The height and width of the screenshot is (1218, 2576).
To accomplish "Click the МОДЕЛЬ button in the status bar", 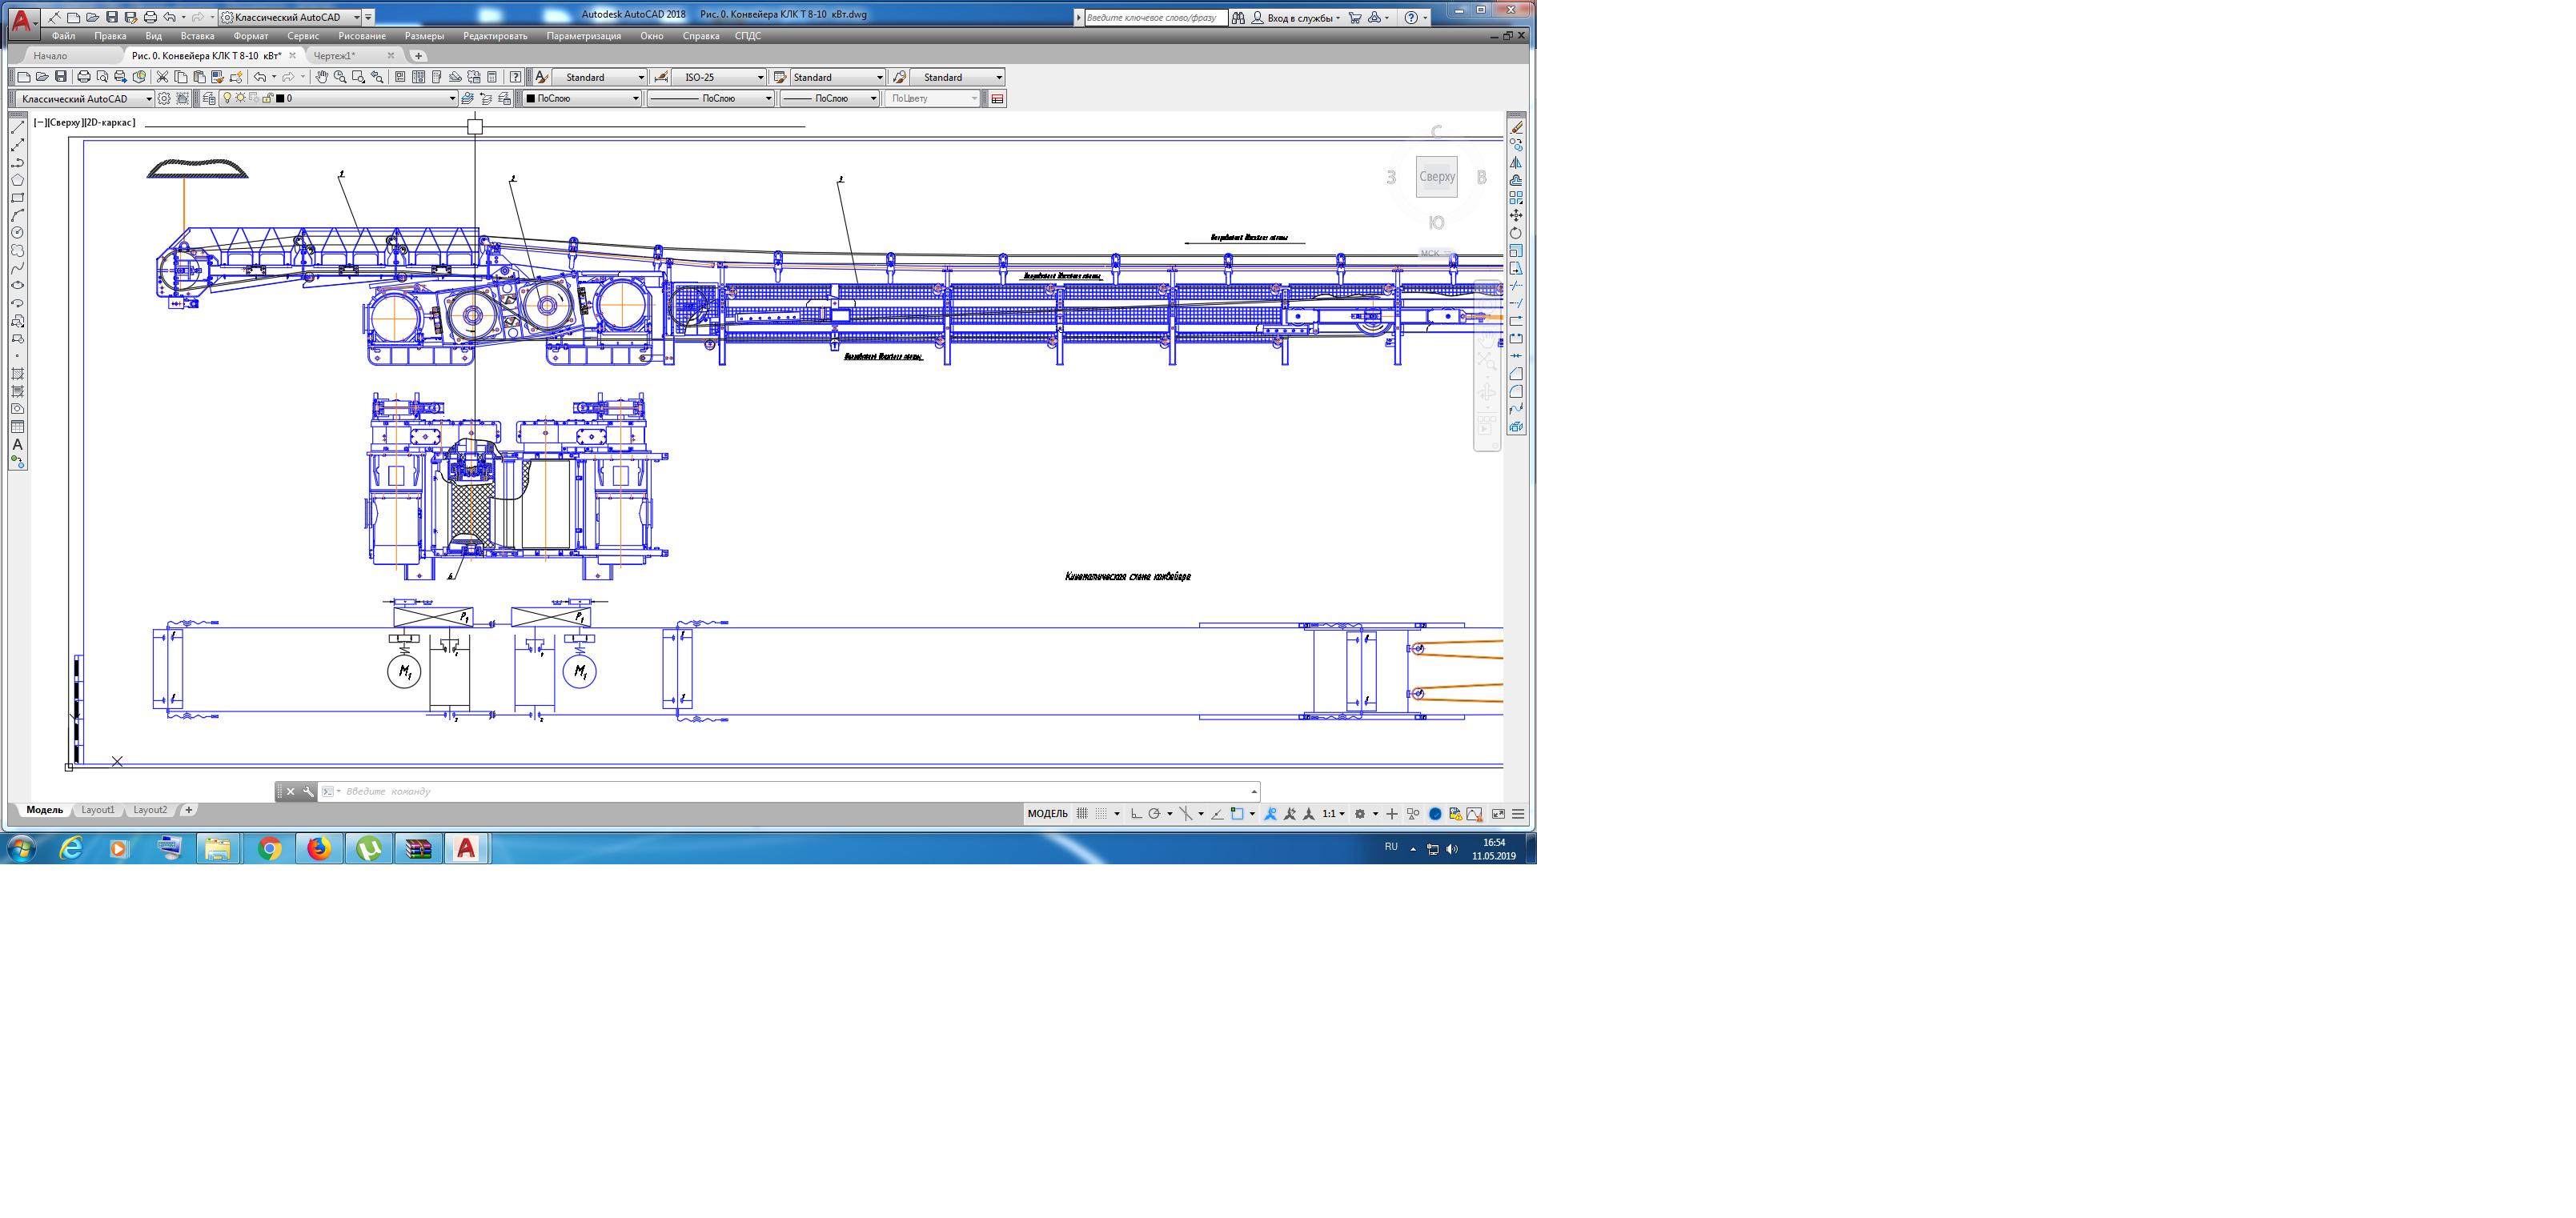I will coord(1047,814).
